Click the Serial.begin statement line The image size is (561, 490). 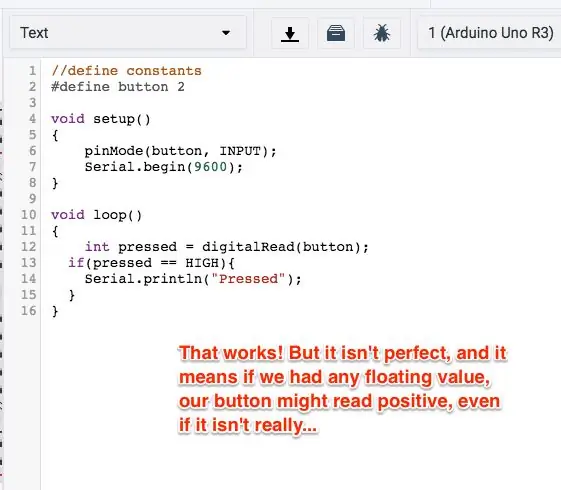[164, 167]
